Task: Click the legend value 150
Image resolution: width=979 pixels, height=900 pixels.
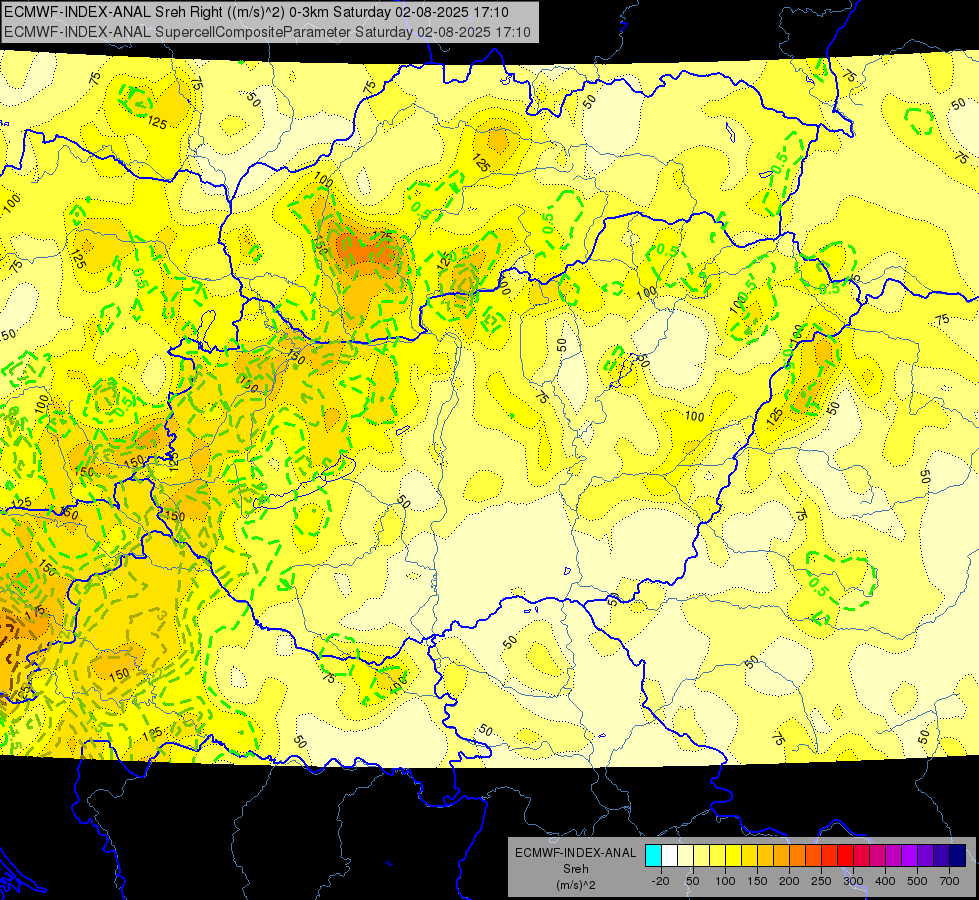Action: coord(757,881)
